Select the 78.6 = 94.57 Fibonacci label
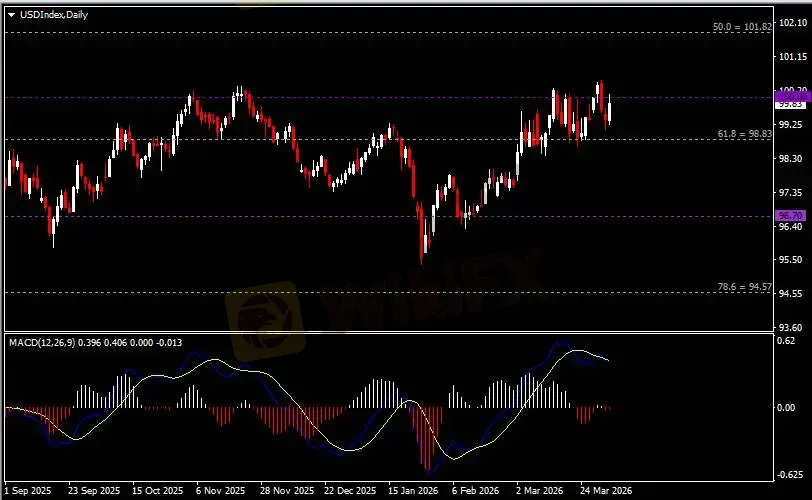 744,287
